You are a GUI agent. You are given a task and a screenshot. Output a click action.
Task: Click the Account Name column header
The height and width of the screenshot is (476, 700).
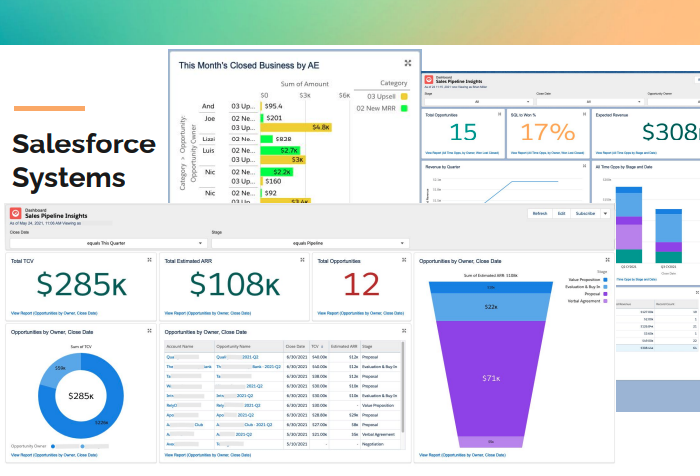click(x=189, y=347)
